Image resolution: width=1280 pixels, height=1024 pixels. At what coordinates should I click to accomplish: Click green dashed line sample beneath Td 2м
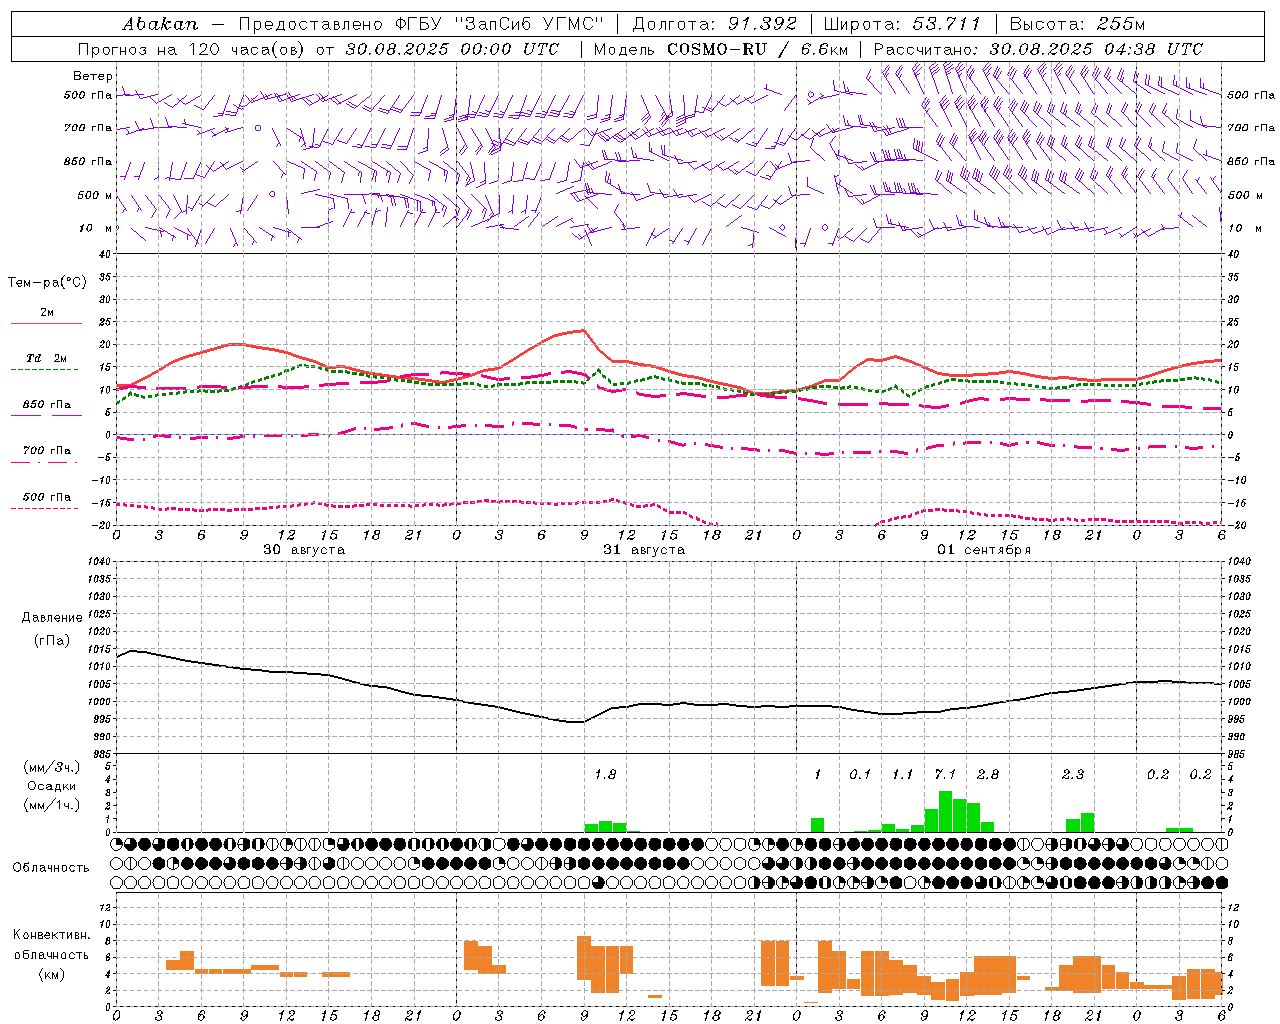pyautogui.click(x=45, y=370)
